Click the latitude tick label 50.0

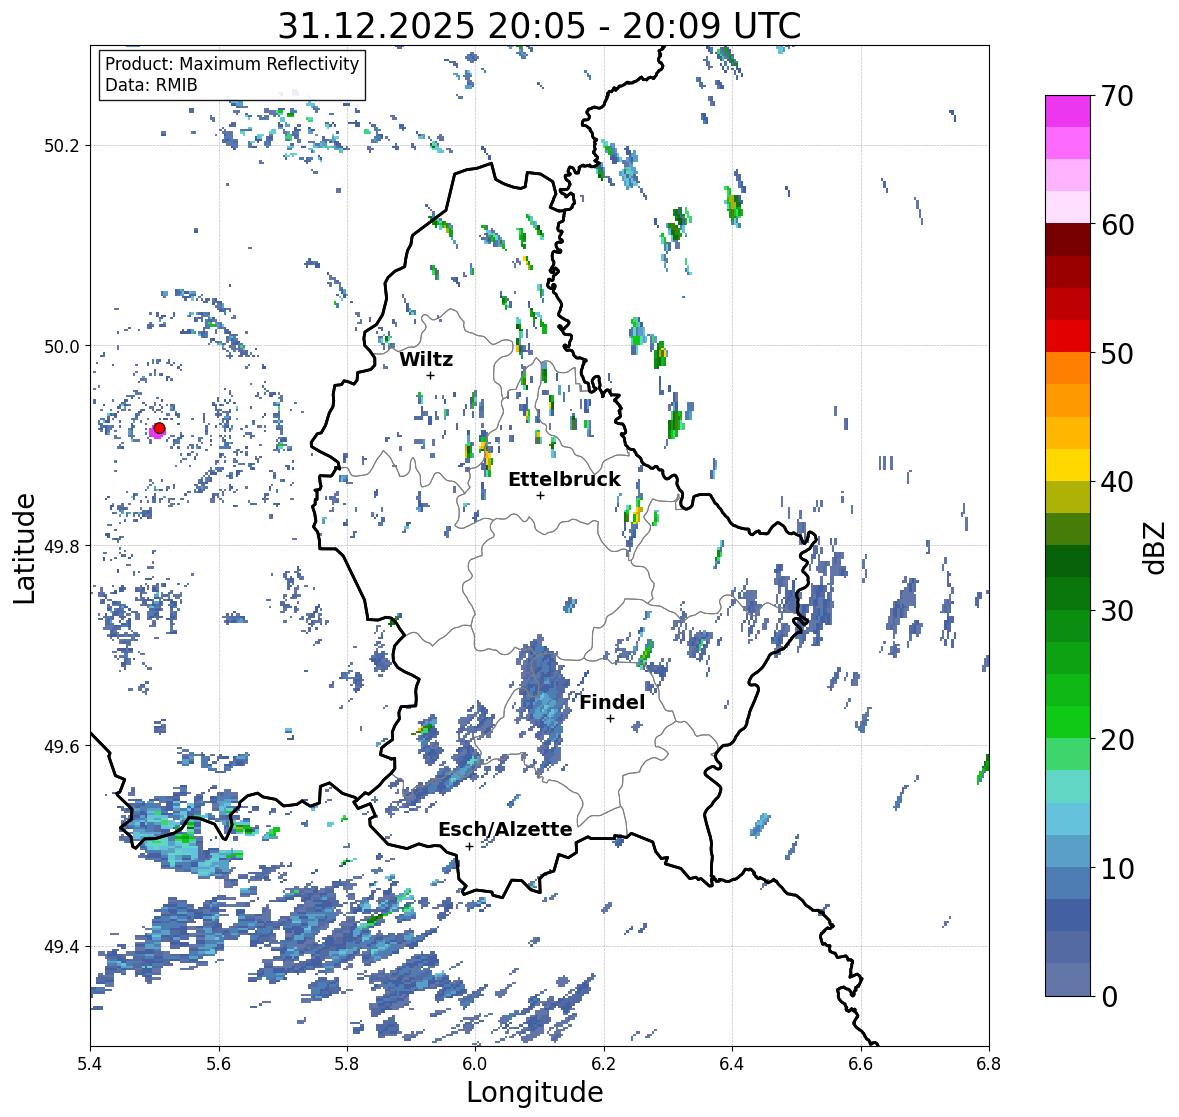[62, 347]
